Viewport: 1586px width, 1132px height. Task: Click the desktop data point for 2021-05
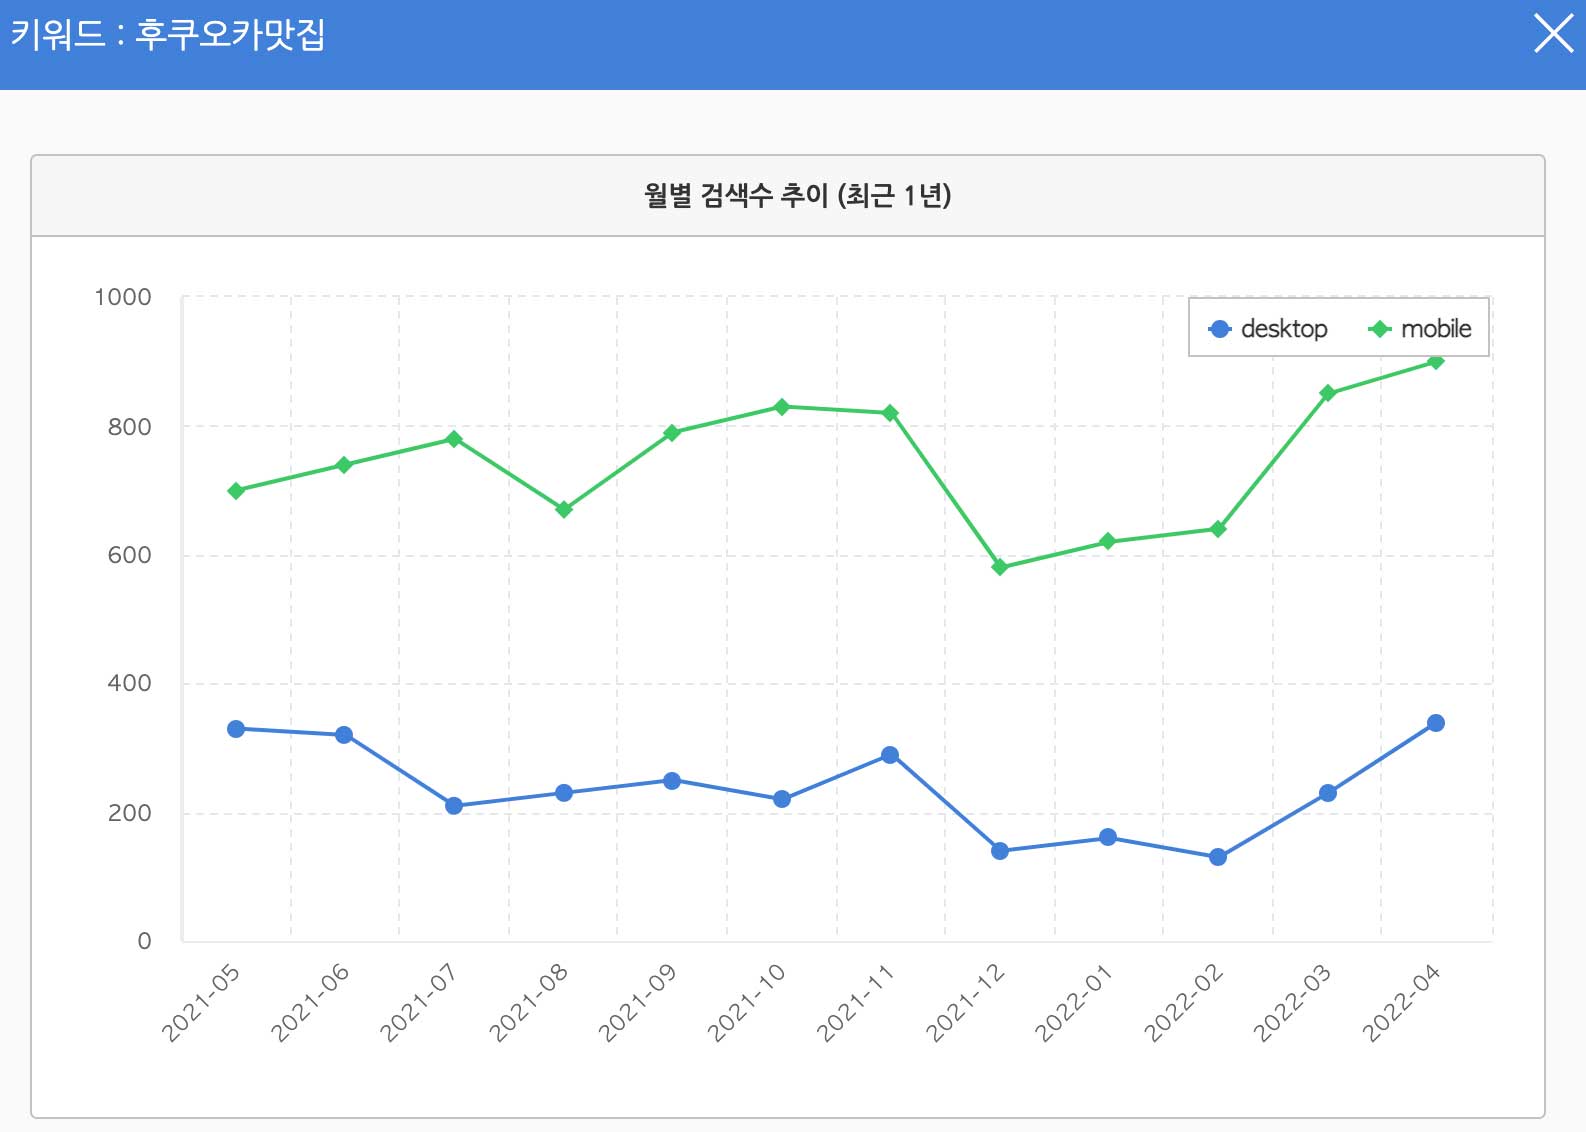click(x=236, y=729)
